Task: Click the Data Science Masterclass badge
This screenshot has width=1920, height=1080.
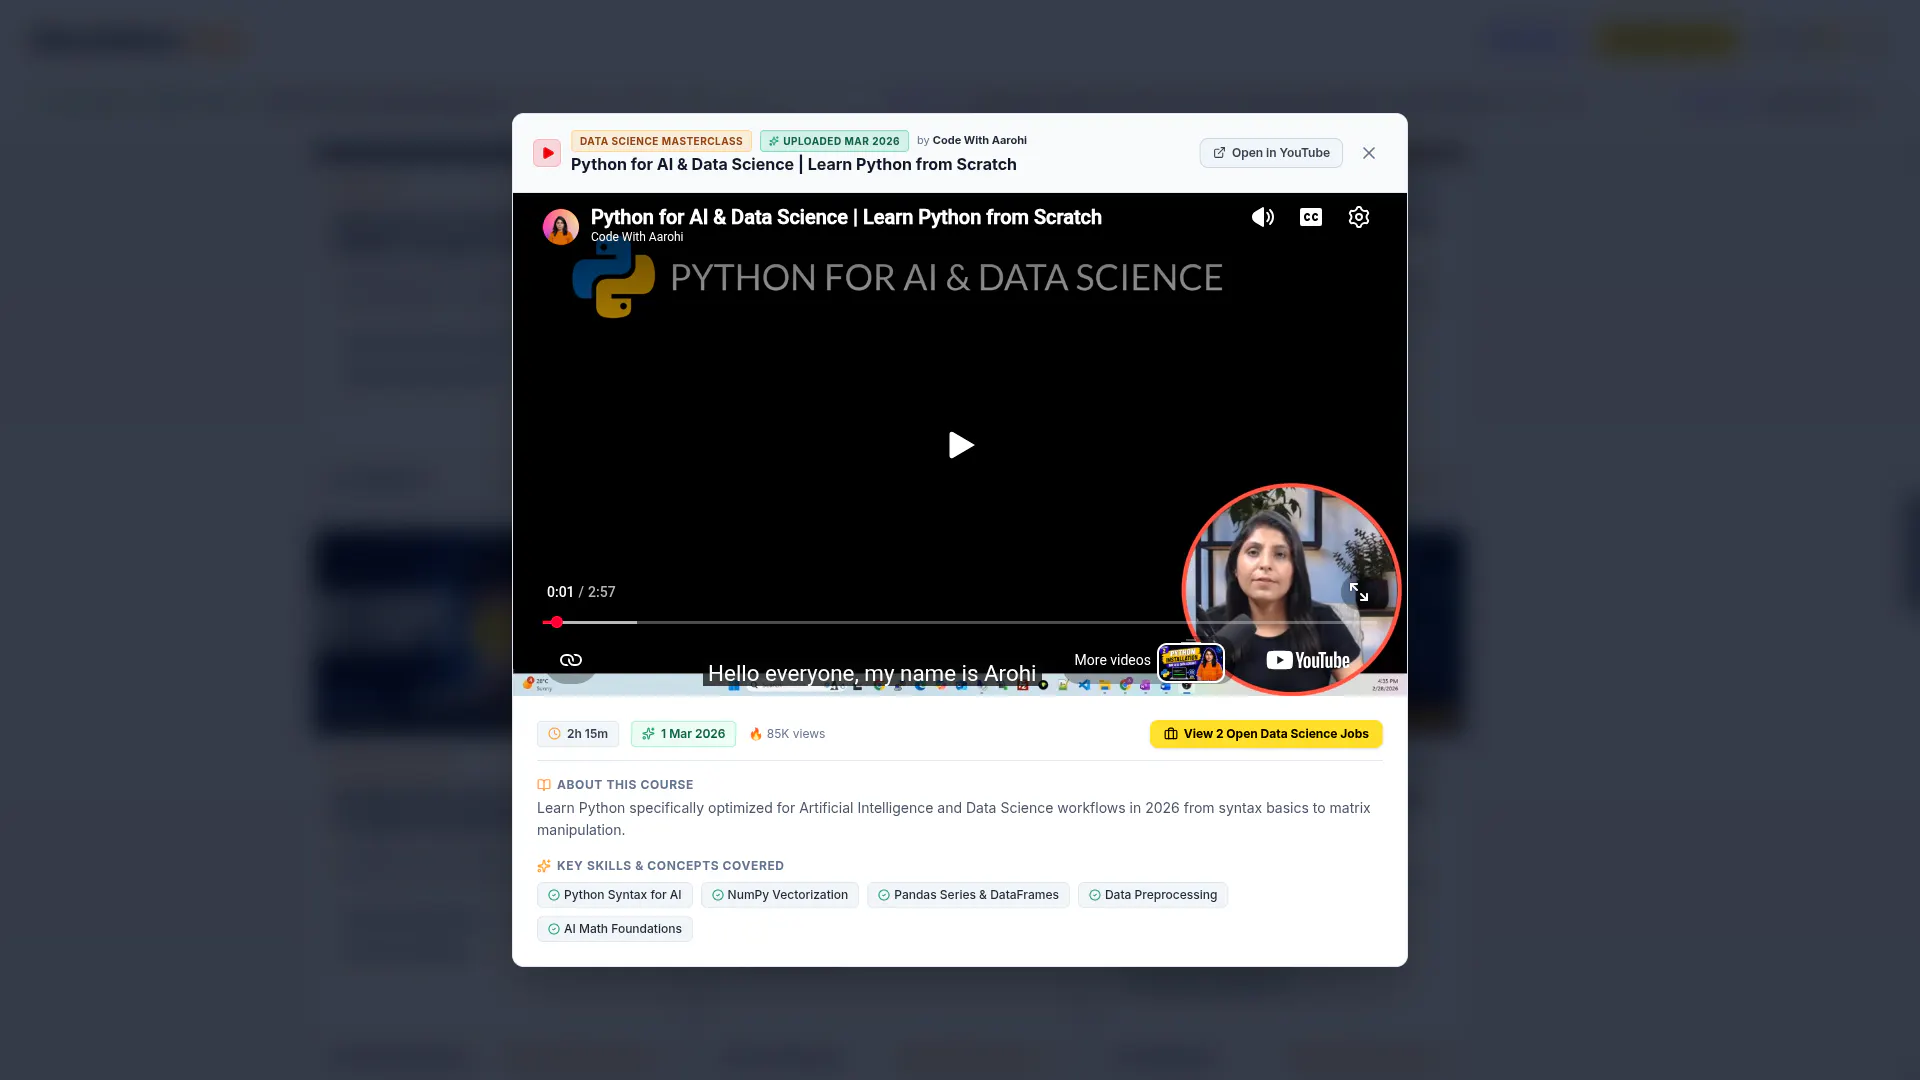Action: coord(661,141)
